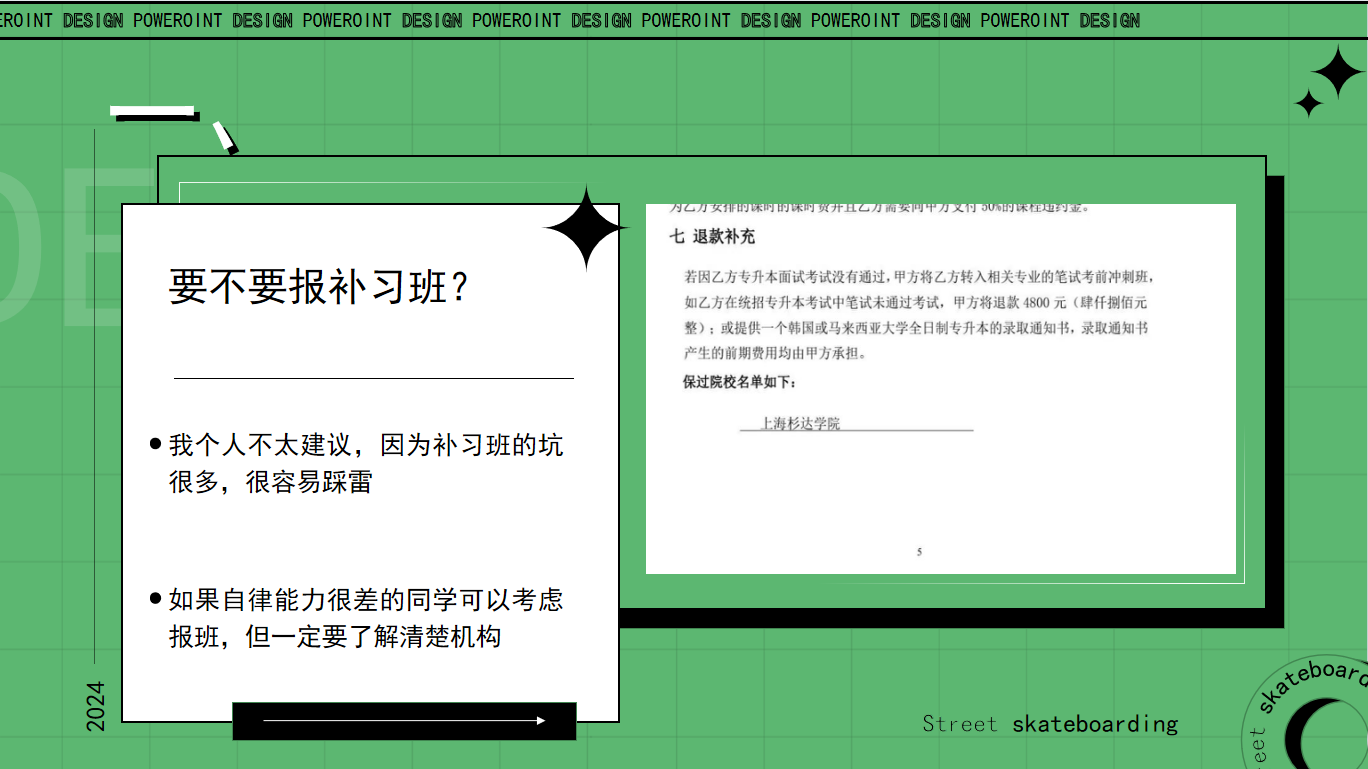Click the first bullet dot before 我个人不太建议
The height and width of the screenshot is (769, 1368).
[155, 444]
